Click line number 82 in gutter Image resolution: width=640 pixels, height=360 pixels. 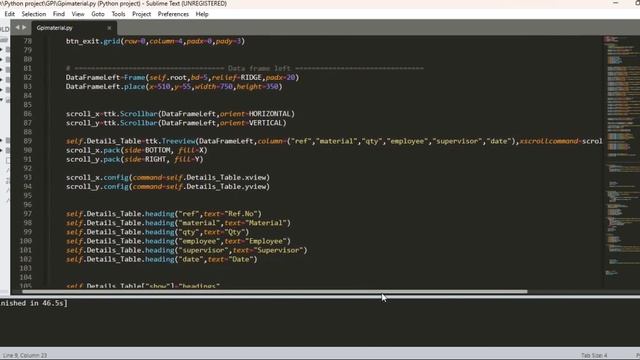27,77
